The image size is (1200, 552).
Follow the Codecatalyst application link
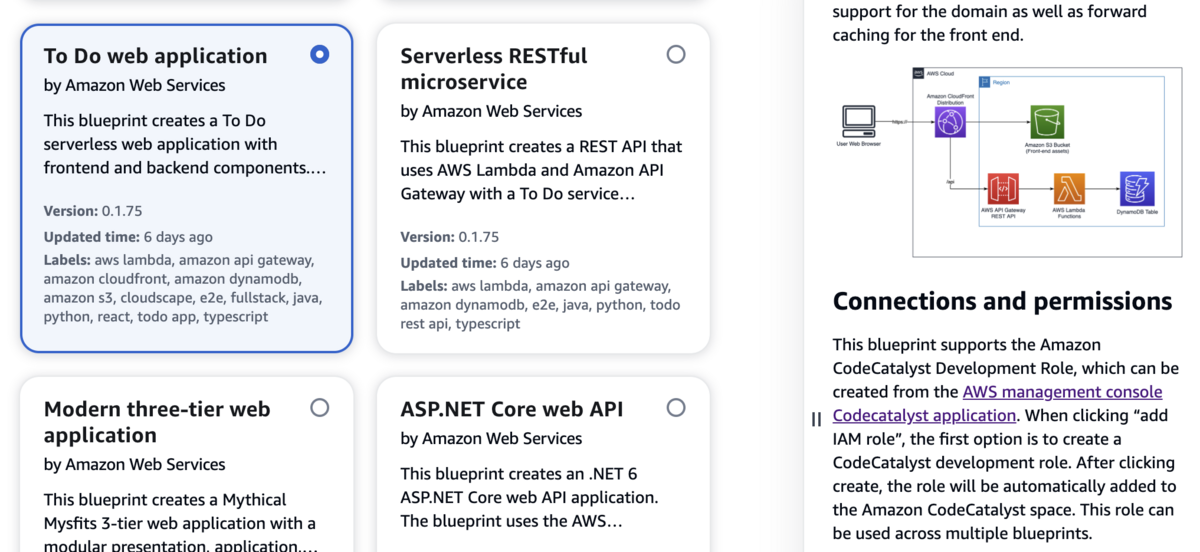pyautogui.click(x=924, y=415)
